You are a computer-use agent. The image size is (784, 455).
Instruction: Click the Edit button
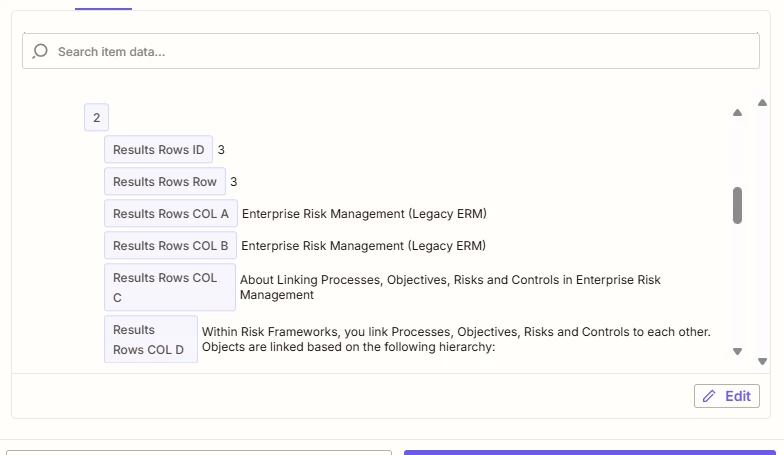(x=726, y=396)
